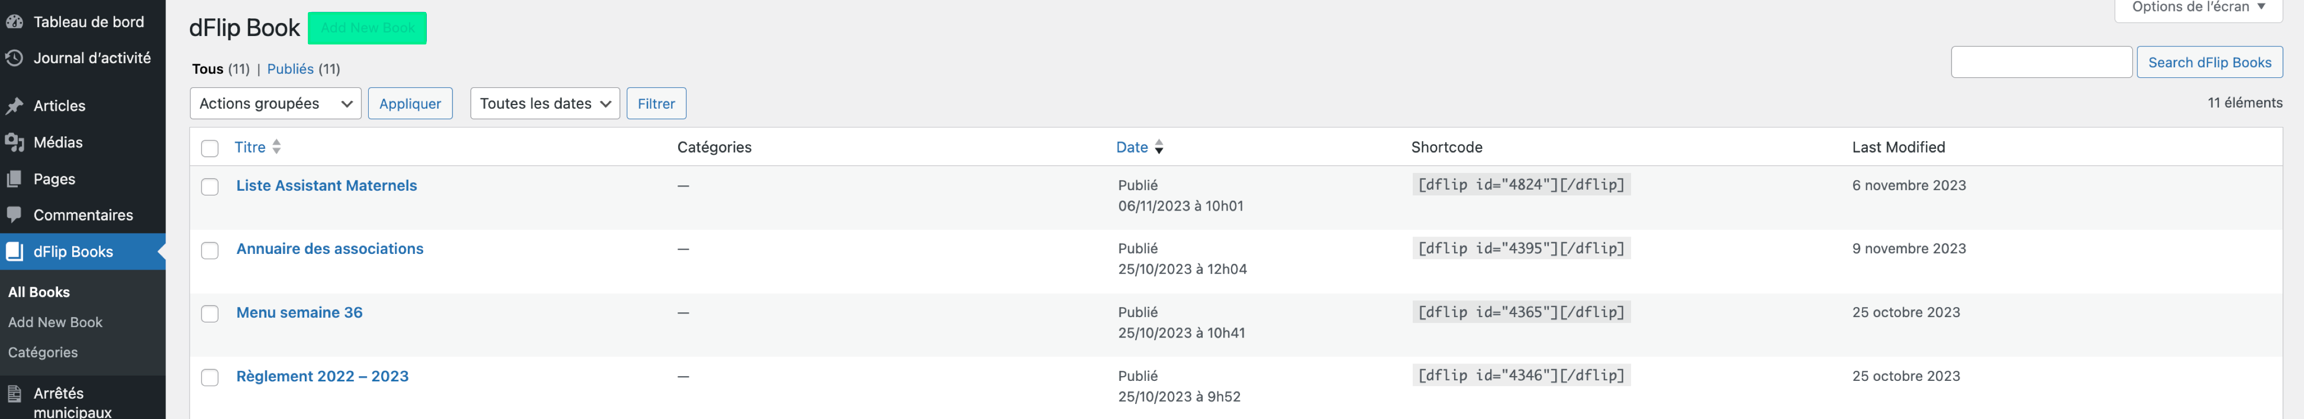This screenshot has width=2304, height=419.
Task: Click the dFlip Books book icon
Action: point(15,252)
